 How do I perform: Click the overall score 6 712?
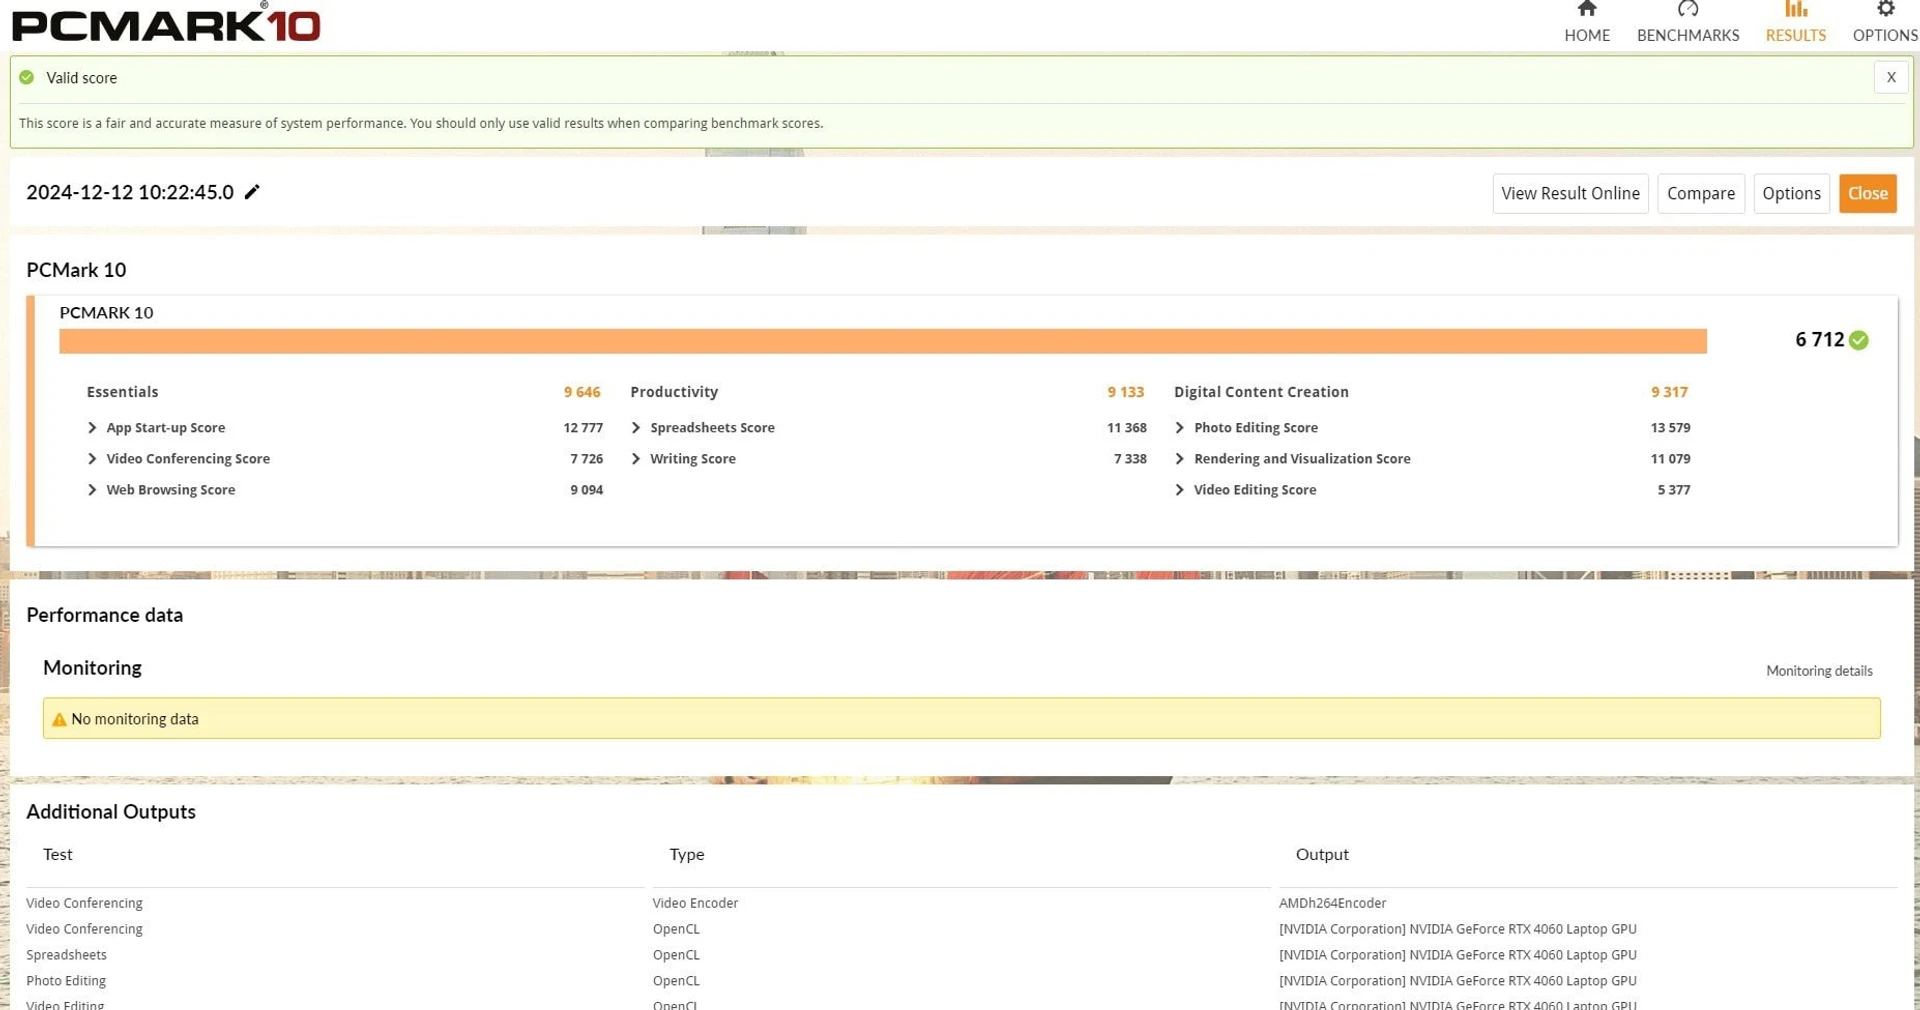click(1819, 340)
